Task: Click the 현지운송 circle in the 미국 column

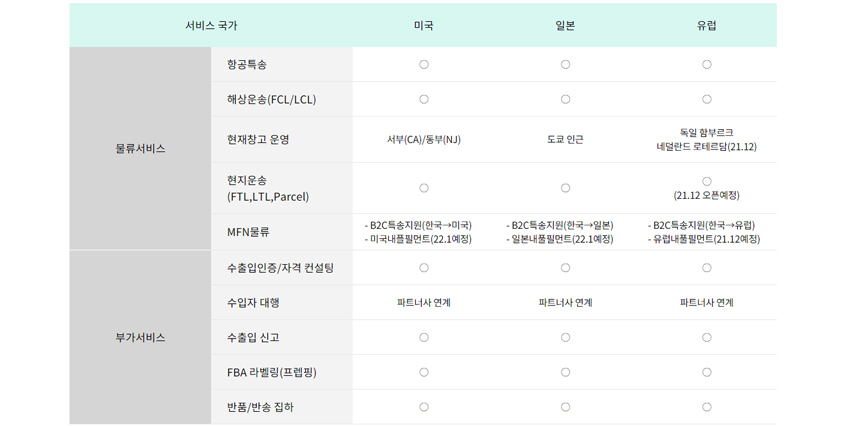Action: pos(424,188)
